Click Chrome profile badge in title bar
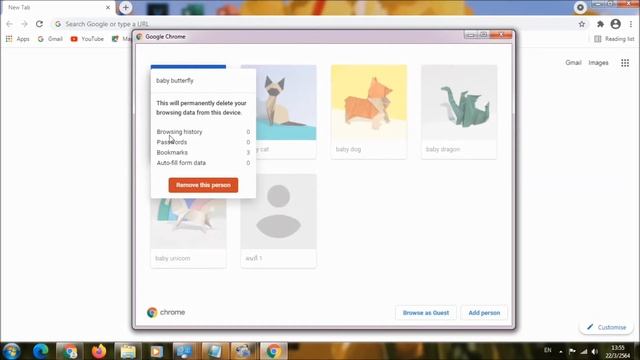 tap(580, 7)
